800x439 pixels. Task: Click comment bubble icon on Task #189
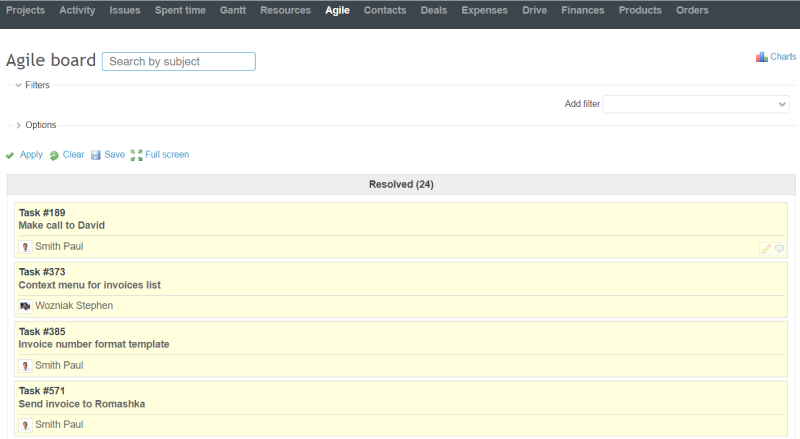779,248
